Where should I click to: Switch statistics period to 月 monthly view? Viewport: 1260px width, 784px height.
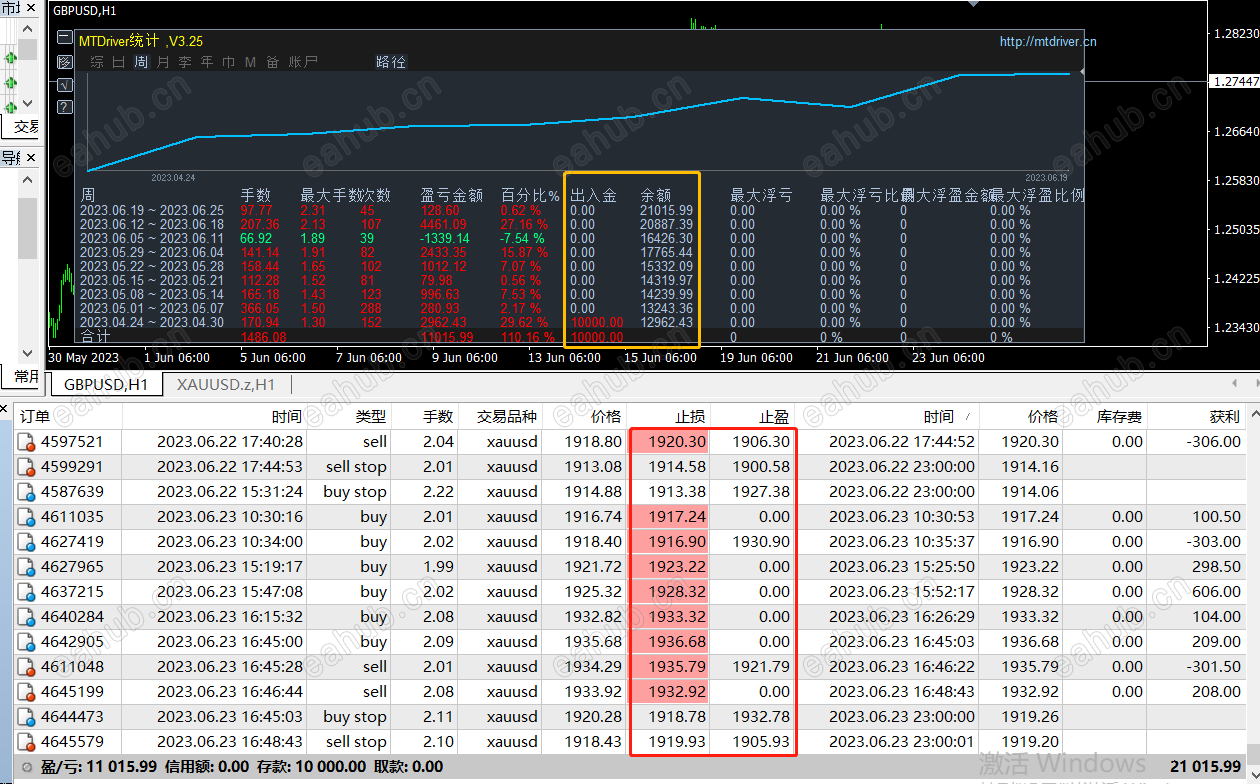tap(162, 61)
